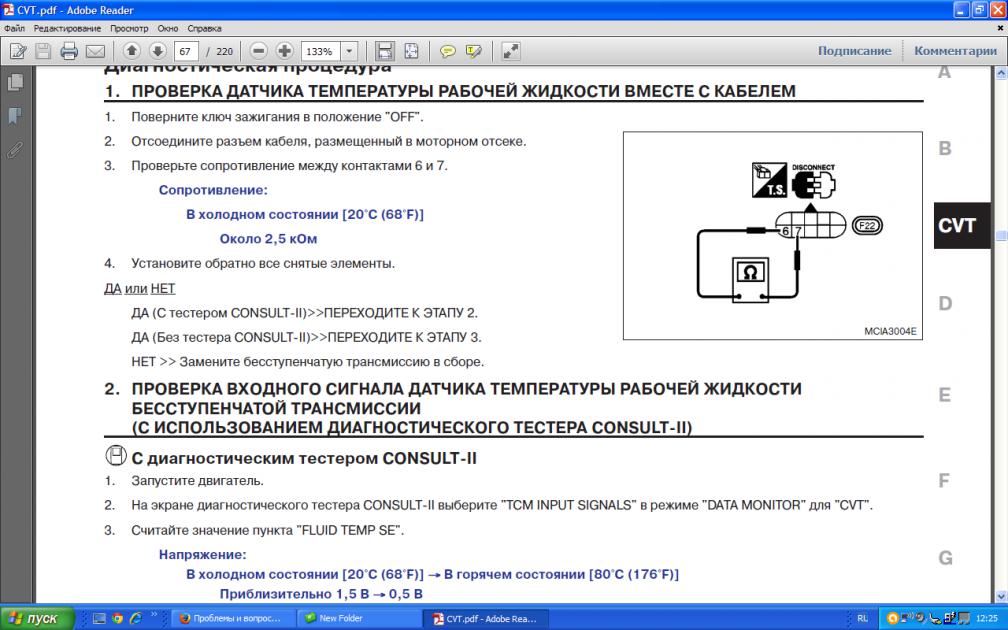Click 'Установите обратно все снятые элементы.'

(263, 264)
